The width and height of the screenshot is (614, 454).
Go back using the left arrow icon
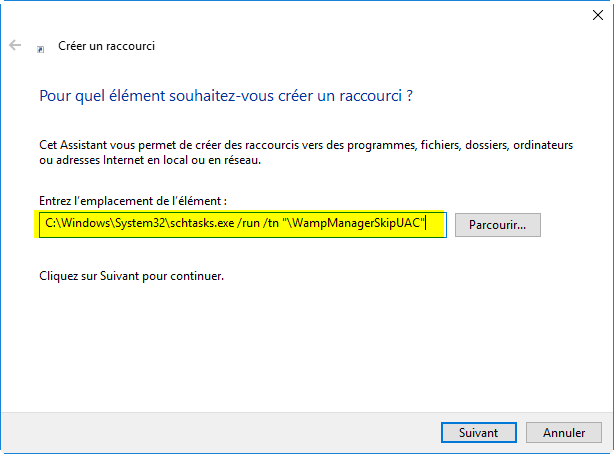15,45
